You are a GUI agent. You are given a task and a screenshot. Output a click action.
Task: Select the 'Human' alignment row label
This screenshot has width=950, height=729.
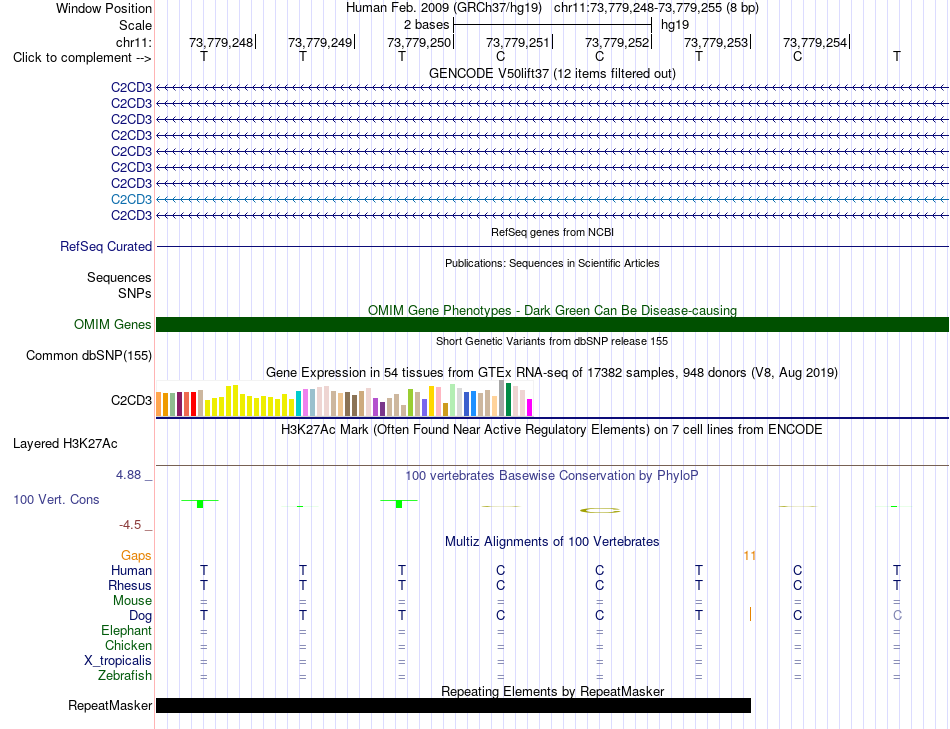[x=131, y=571]
